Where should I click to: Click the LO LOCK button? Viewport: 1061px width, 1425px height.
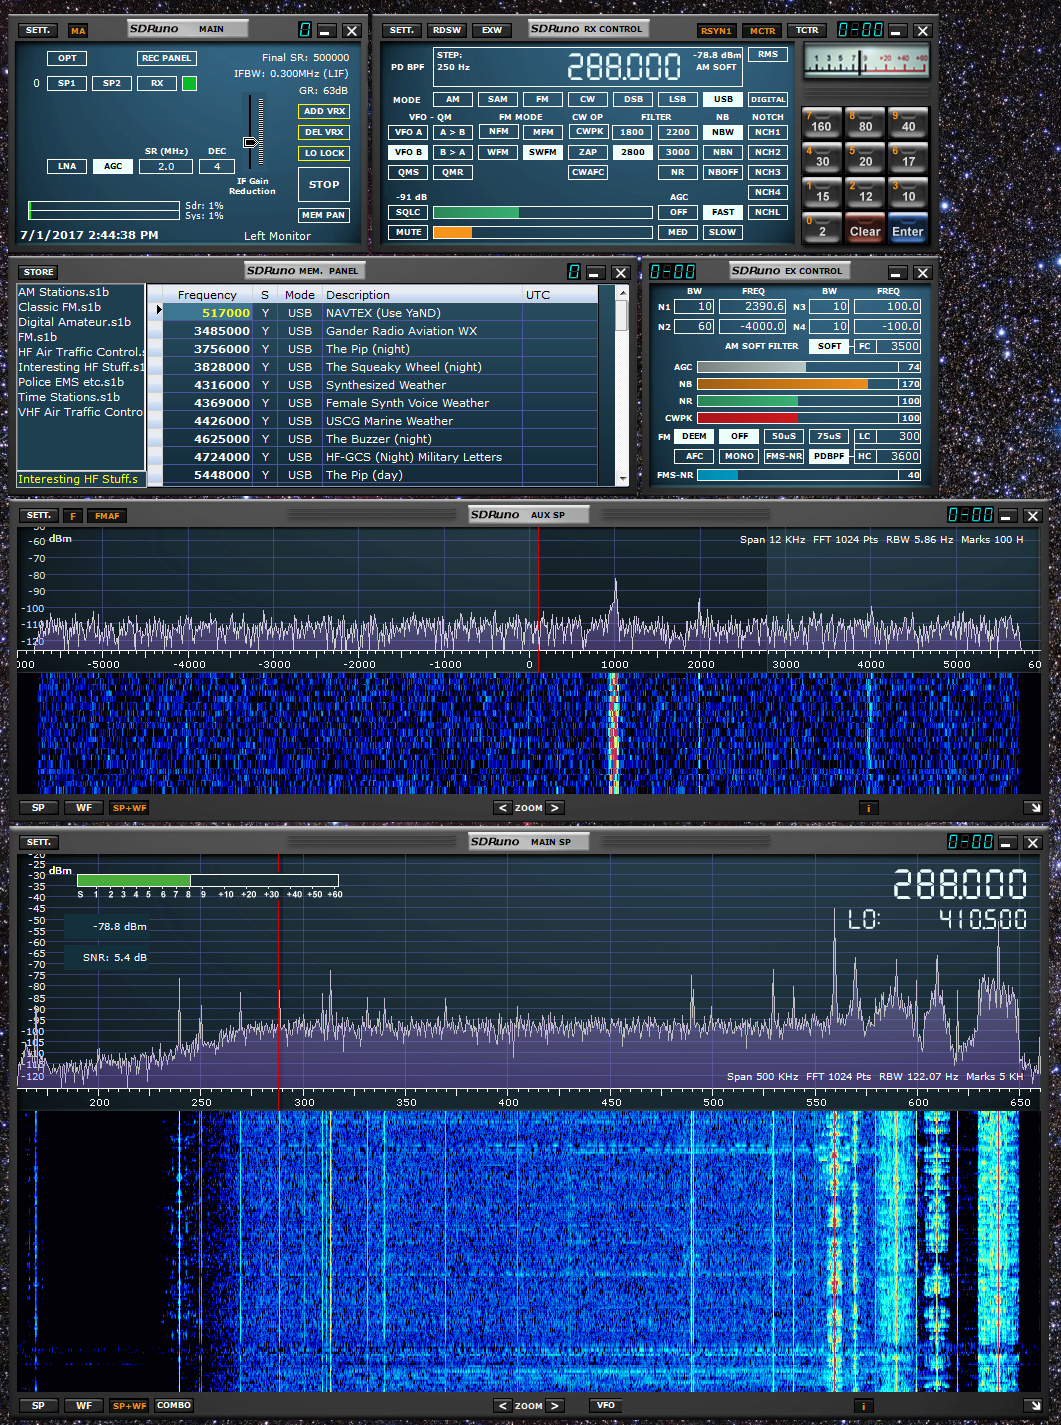(324, 153)
